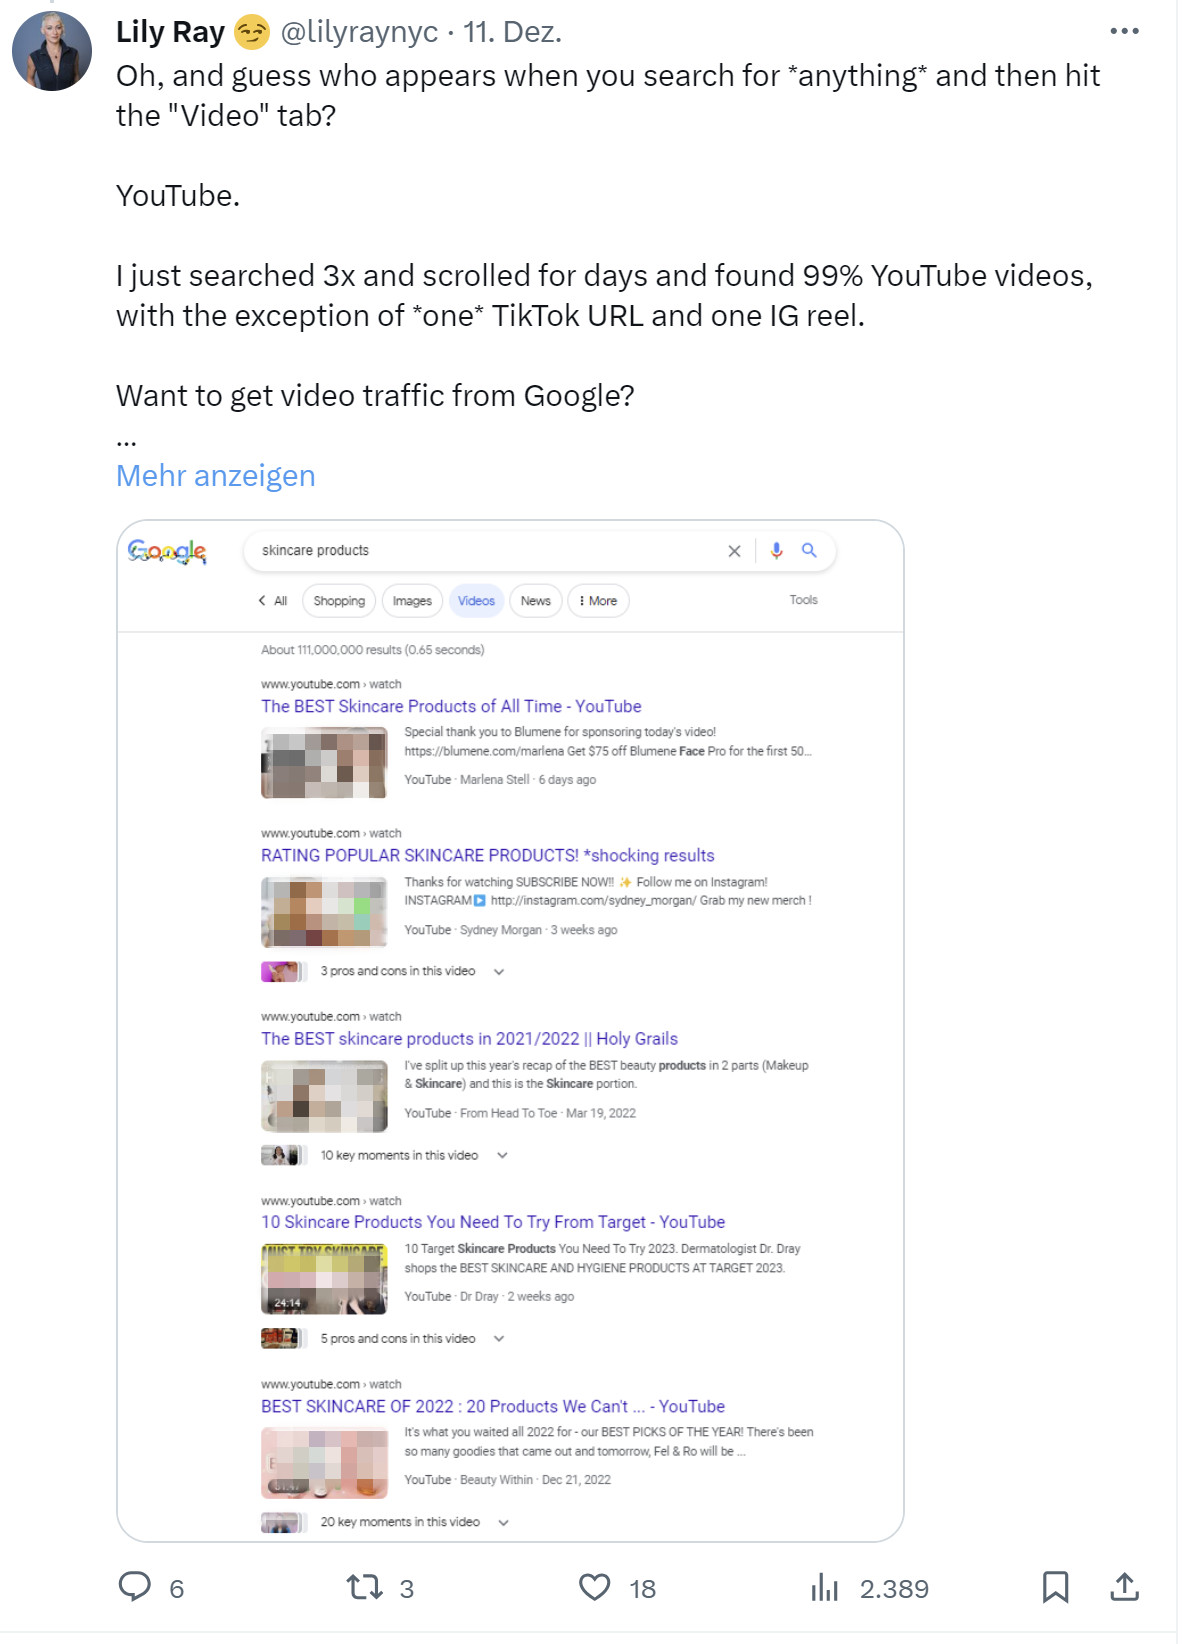Open the Google logo in the screenshot
This screenshot has width=1182, height=1644.
pos(167,551)
